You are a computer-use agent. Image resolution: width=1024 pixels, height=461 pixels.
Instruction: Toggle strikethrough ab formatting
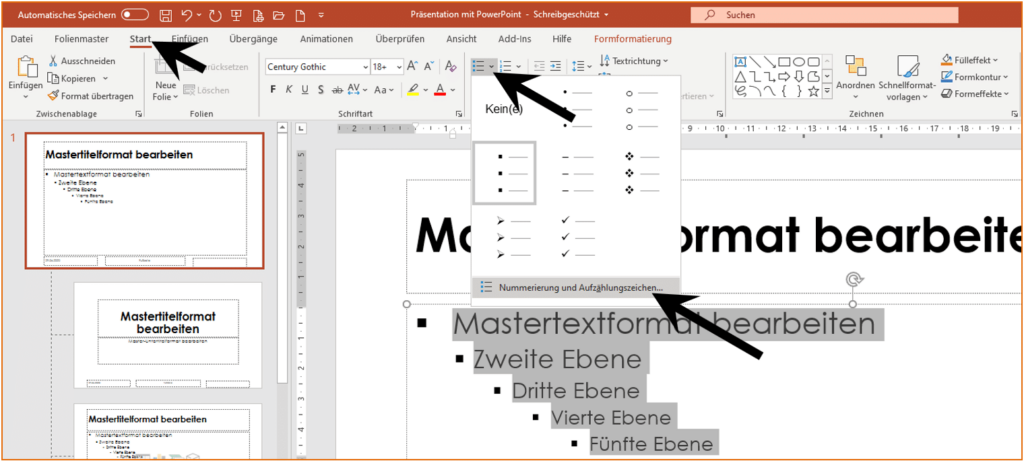tap(338, 89)
